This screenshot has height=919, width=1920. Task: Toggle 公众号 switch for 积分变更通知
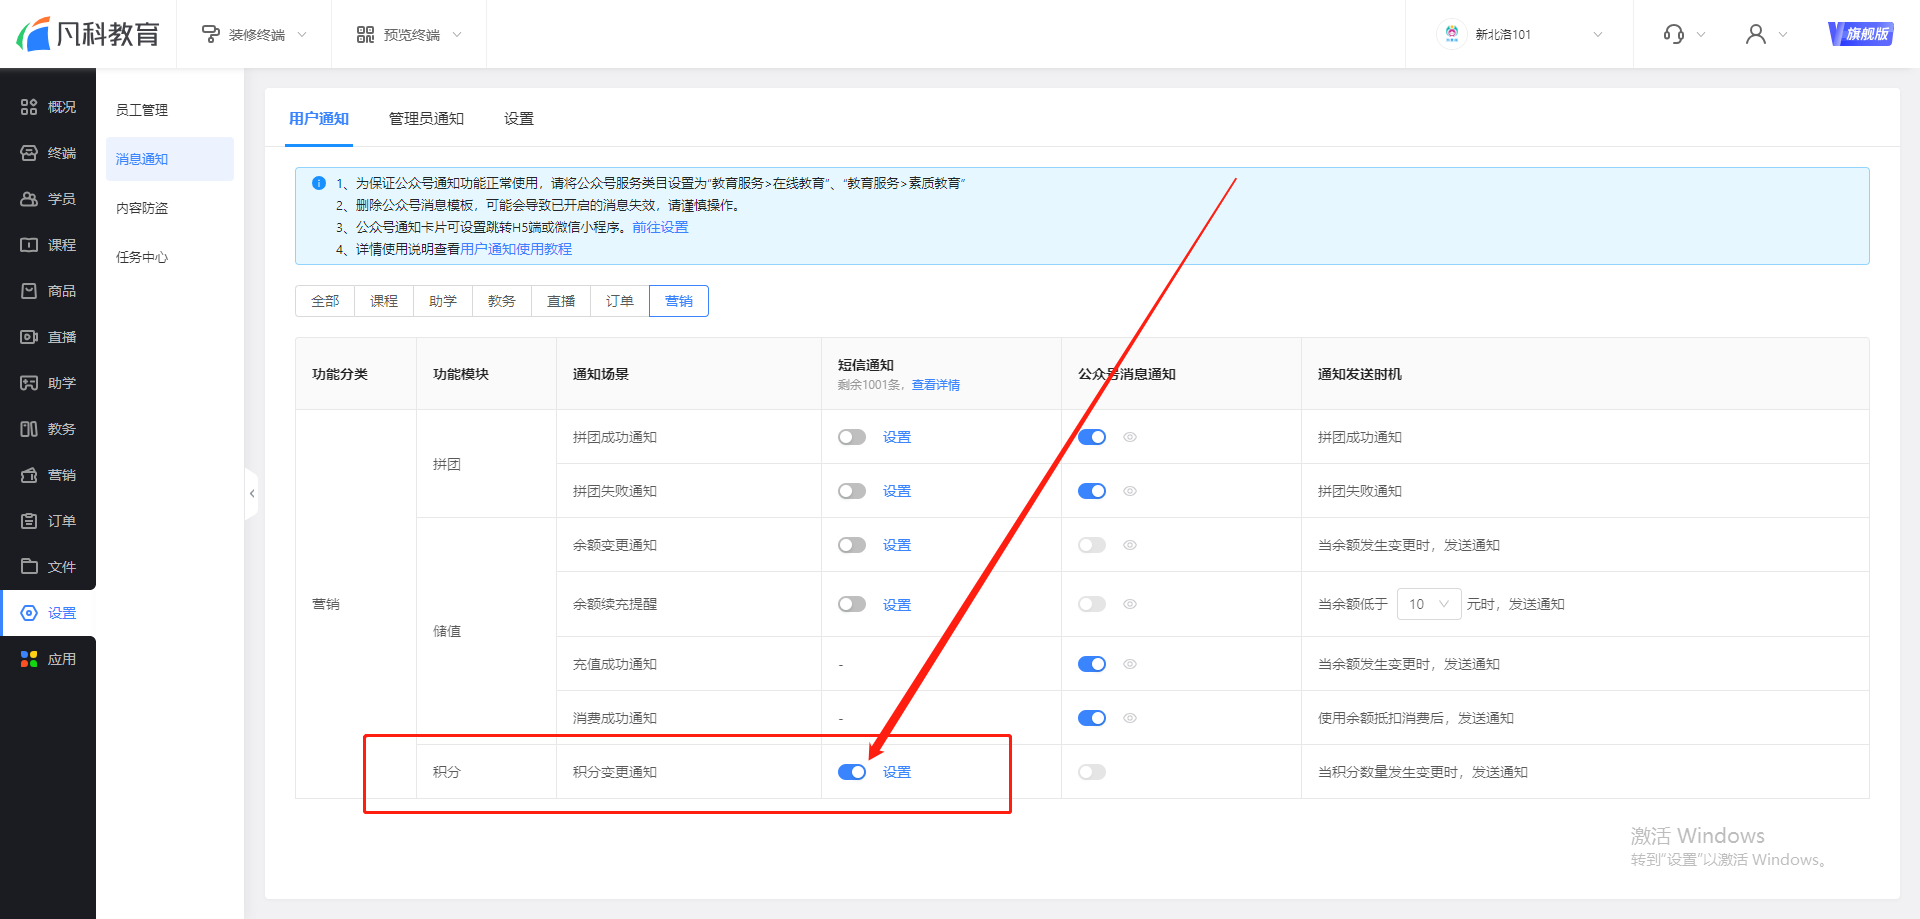[1092, 772]
